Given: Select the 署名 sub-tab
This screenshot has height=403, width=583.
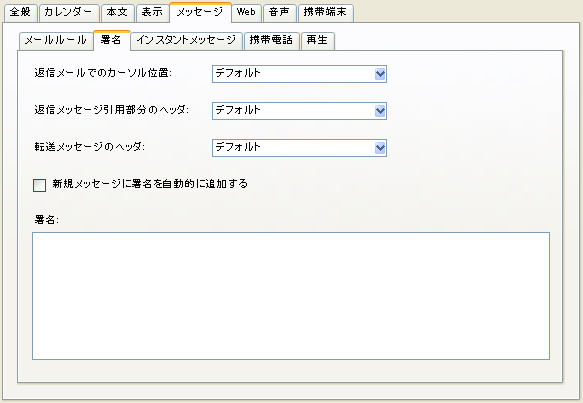Looking at the screenshot, I should [x=112, y=40].
